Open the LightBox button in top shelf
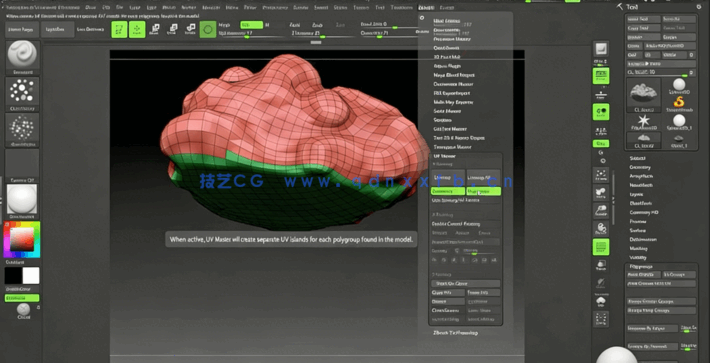Image resolution: width=710 pixels, height=363 pixels. pyautogui.click(x=57, y=29)
